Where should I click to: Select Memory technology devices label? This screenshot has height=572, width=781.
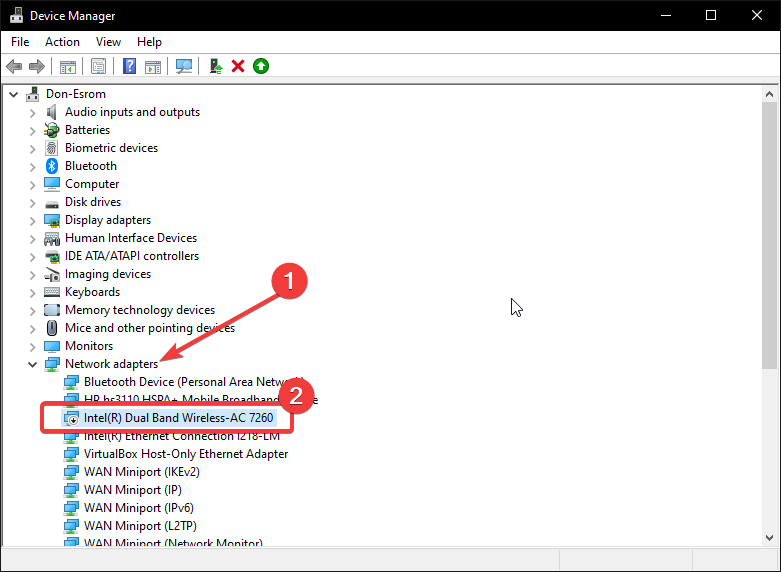(x=139, y=310)
